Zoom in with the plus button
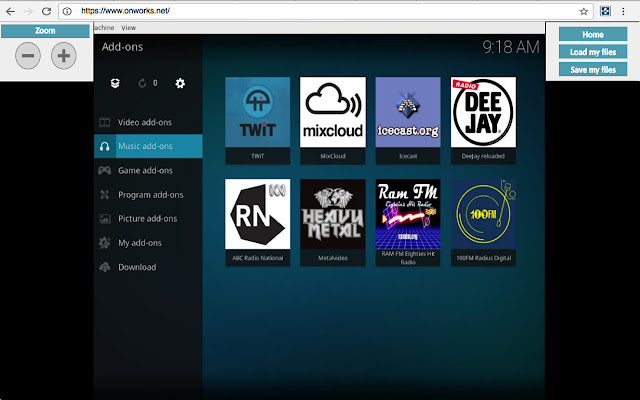Screen dimensions: 640x400 [x=63, y=56]
